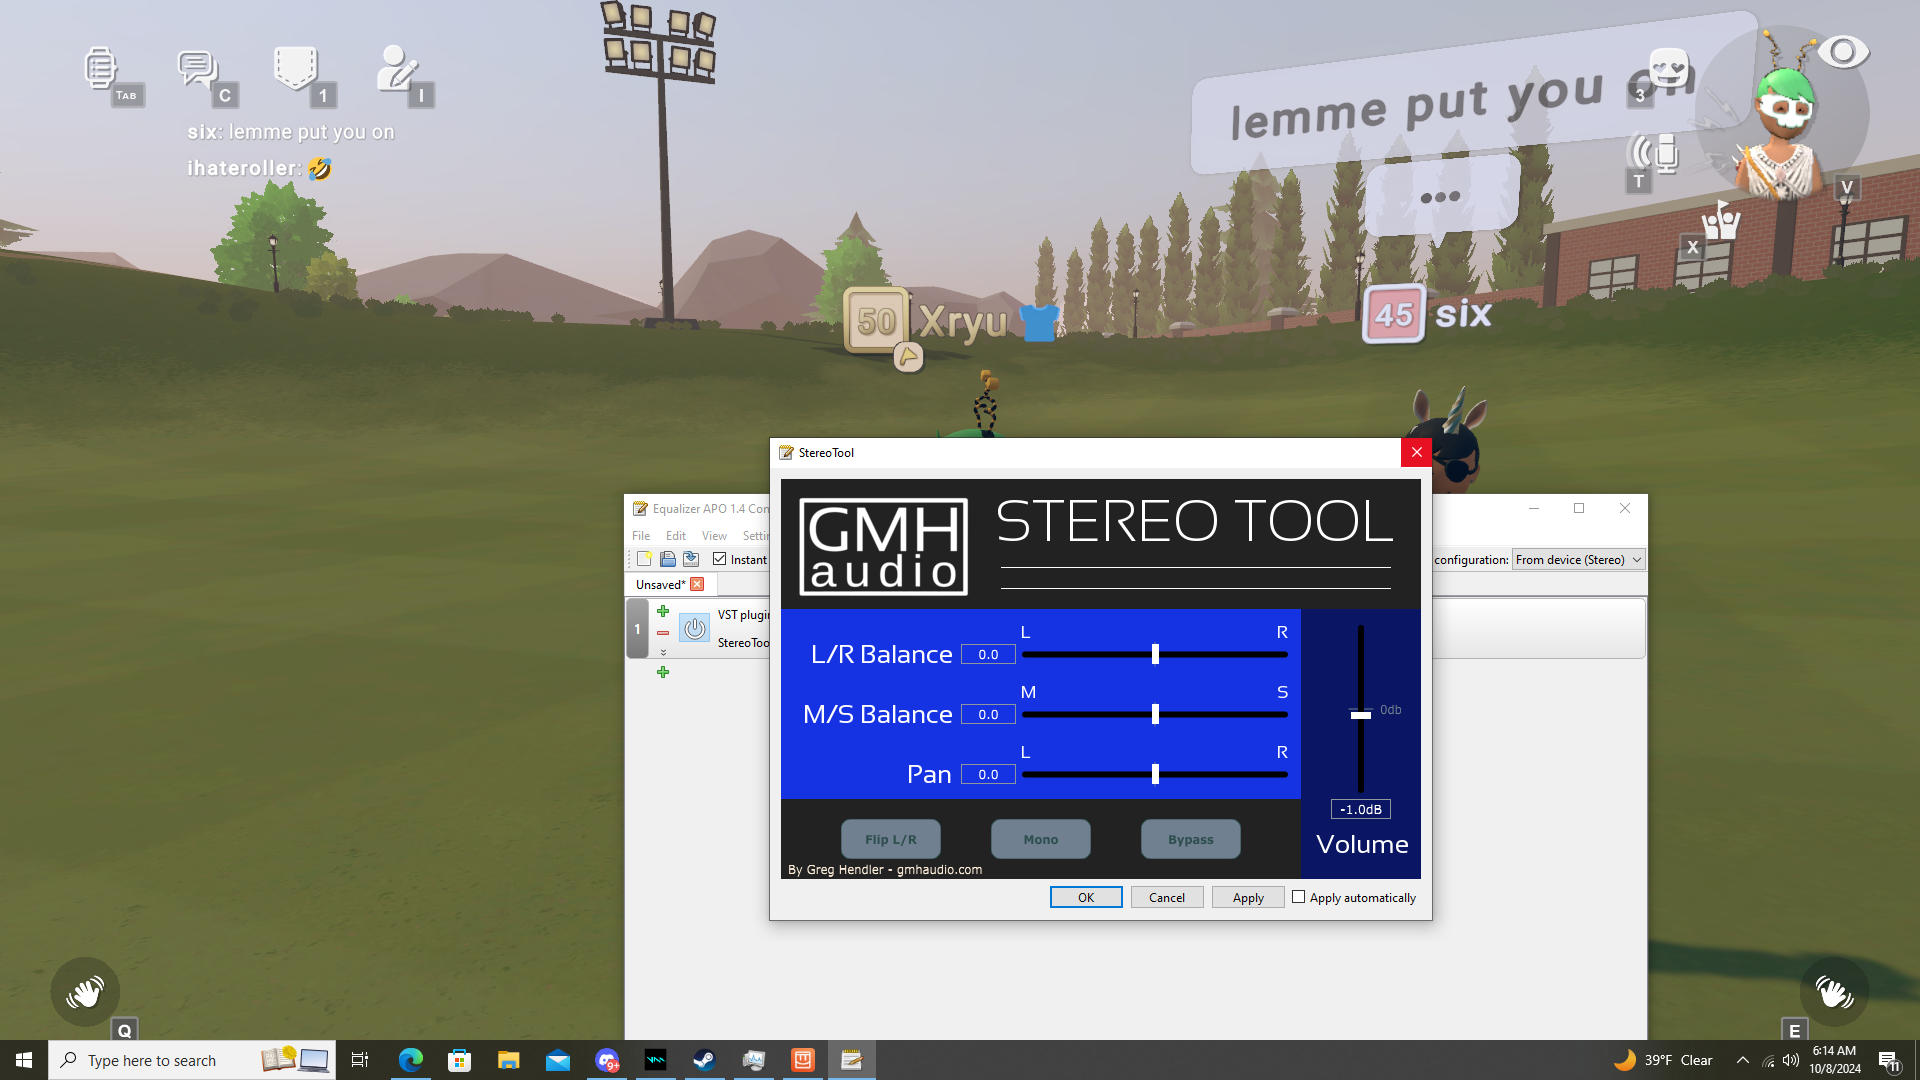
Task: Click the new configuration file icon
Action: pyautogui.click(x=644, y=559)
